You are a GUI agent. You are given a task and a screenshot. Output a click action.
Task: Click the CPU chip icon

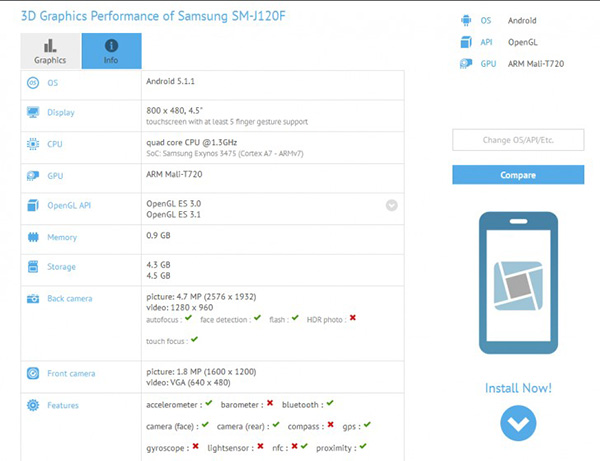33,144
